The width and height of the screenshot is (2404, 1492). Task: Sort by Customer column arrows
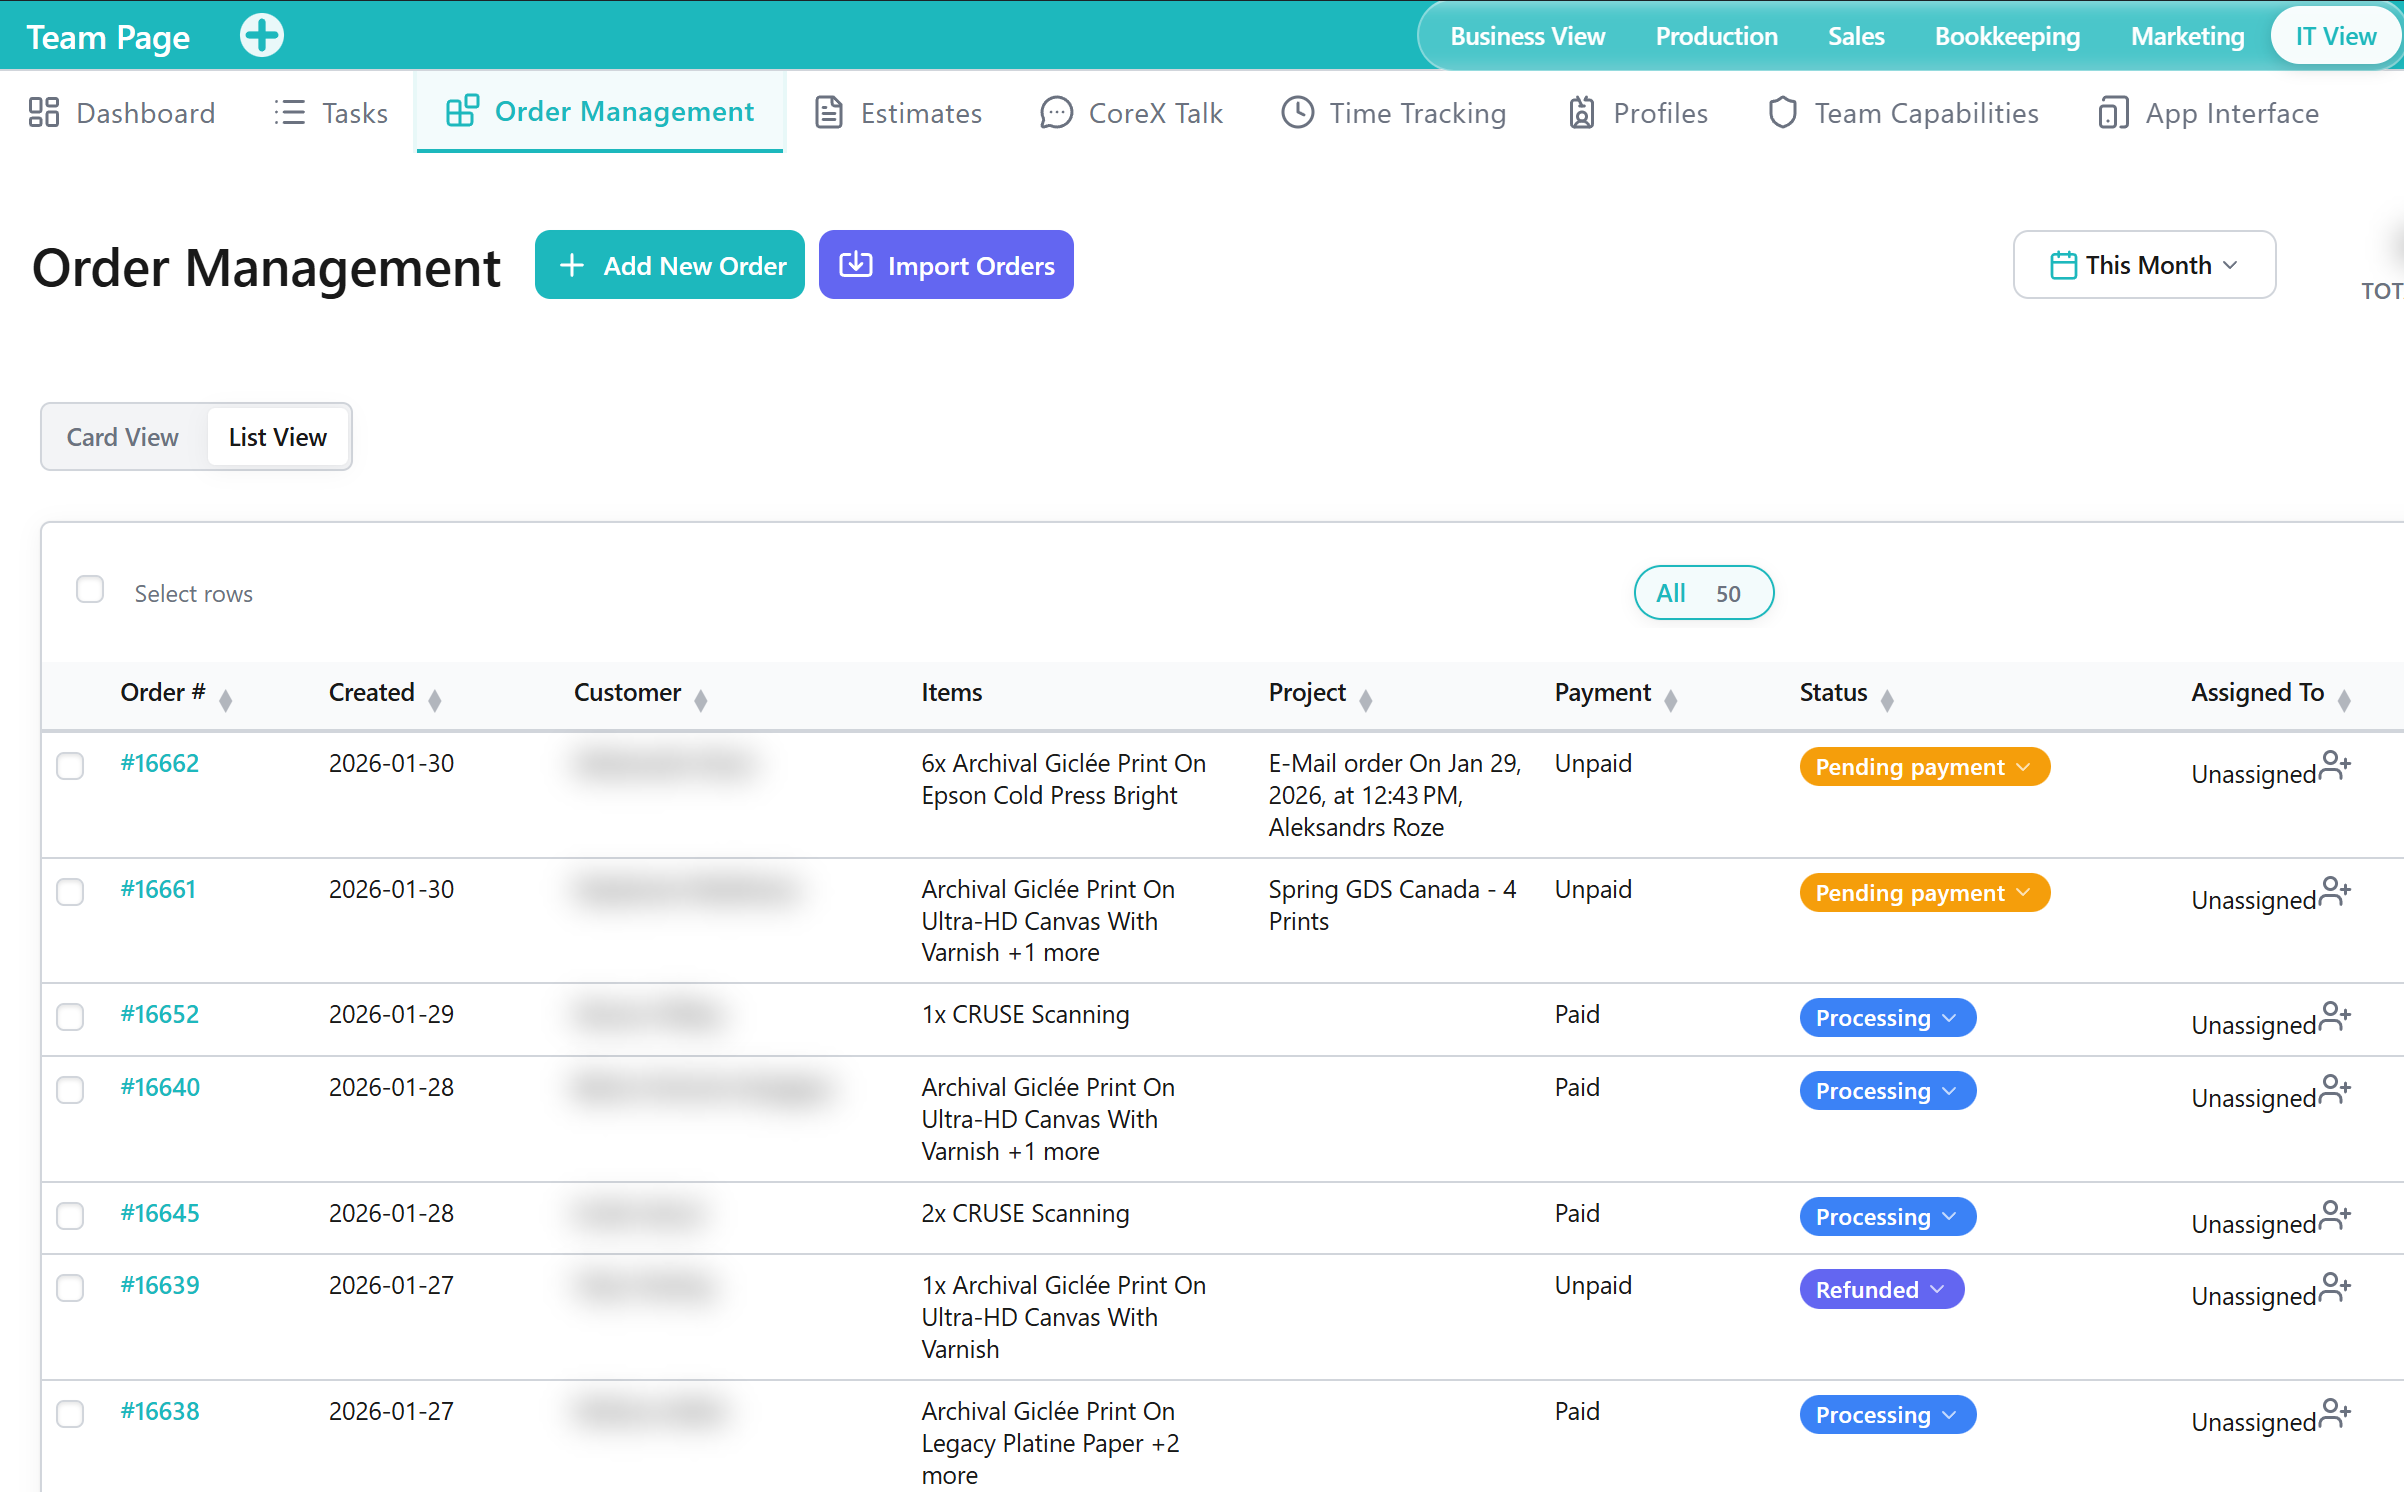pyautogui.click(x=701, y=700)
